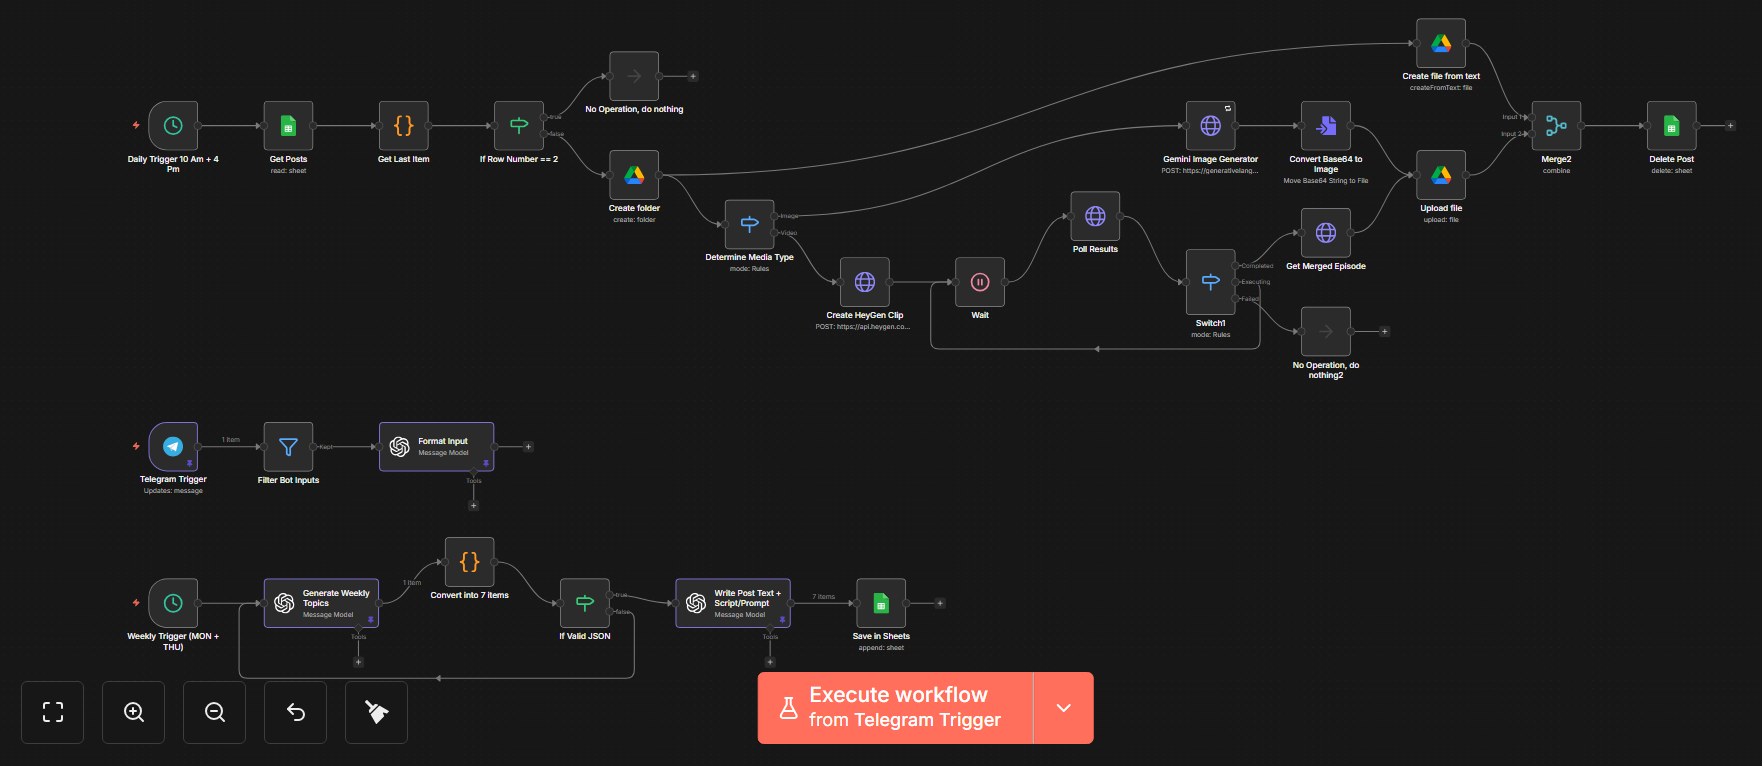Open the execute workflow trigger dropdown
Viewport: 1762px width, 766px height.
point(1063,708)
